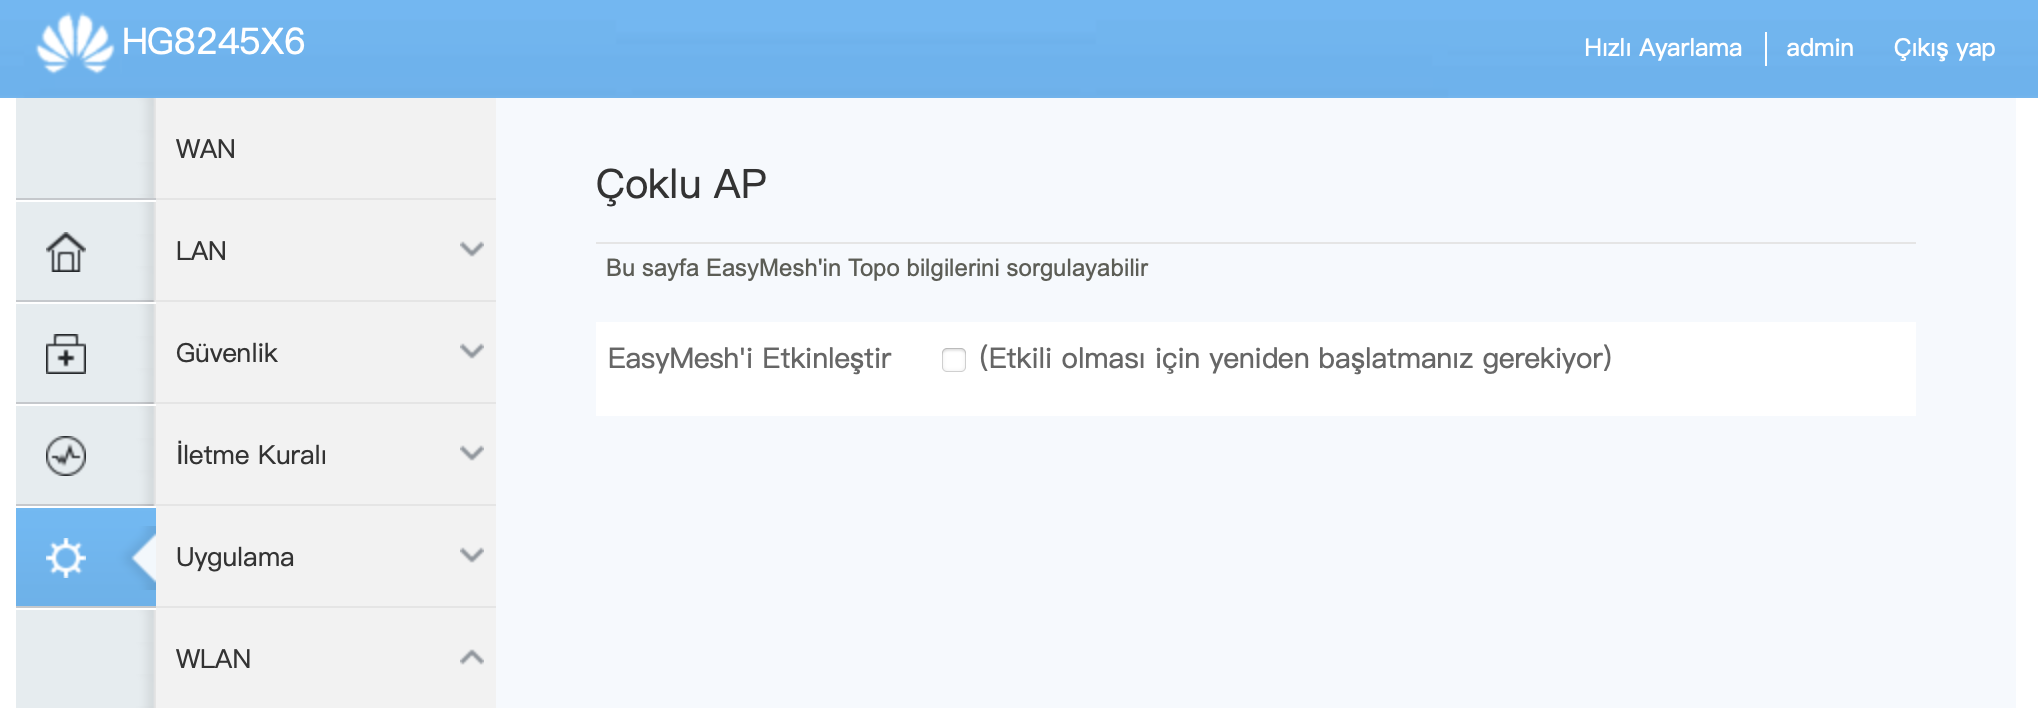Image resolution: width=2038 pixels, height=708 pixels.
Task: Select the pulse monitor diagnostics icon
Action: [x=66, y=456]
